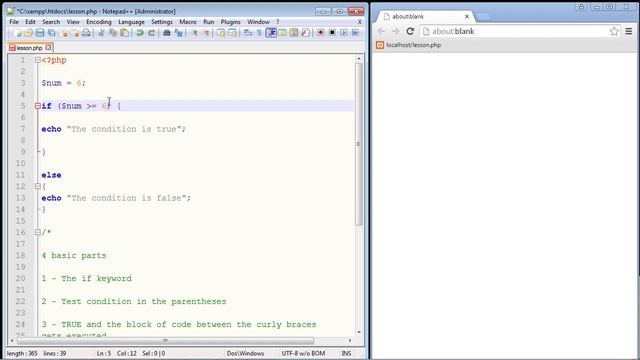
Task: Click Chrome's reload page icon
Action: (x=410, y=31)
